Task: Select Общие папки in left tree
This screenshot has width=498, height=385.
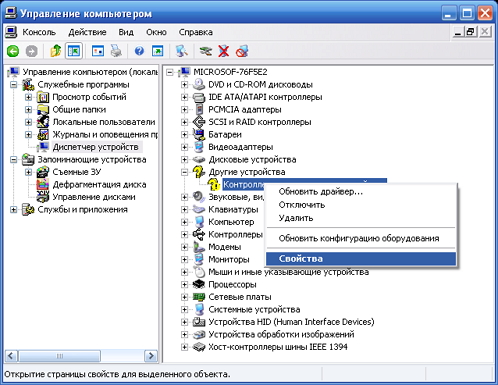Action: [79, 110]
